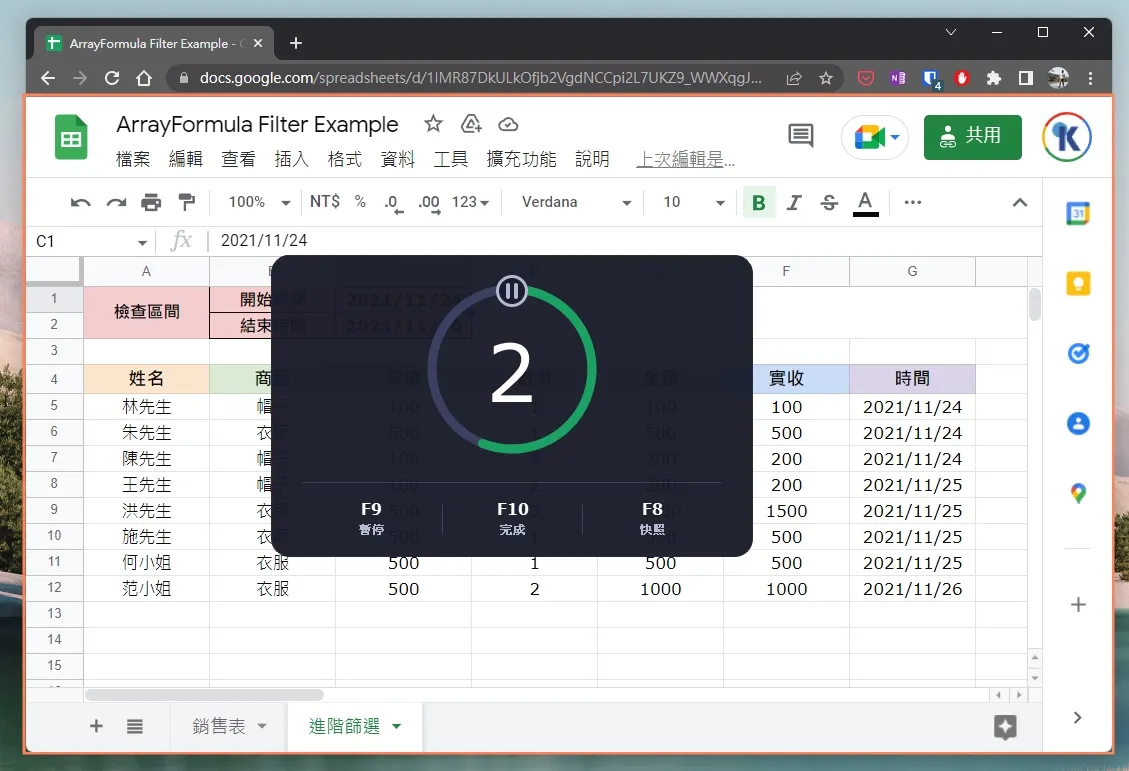Open the K account avatar

1067,137
